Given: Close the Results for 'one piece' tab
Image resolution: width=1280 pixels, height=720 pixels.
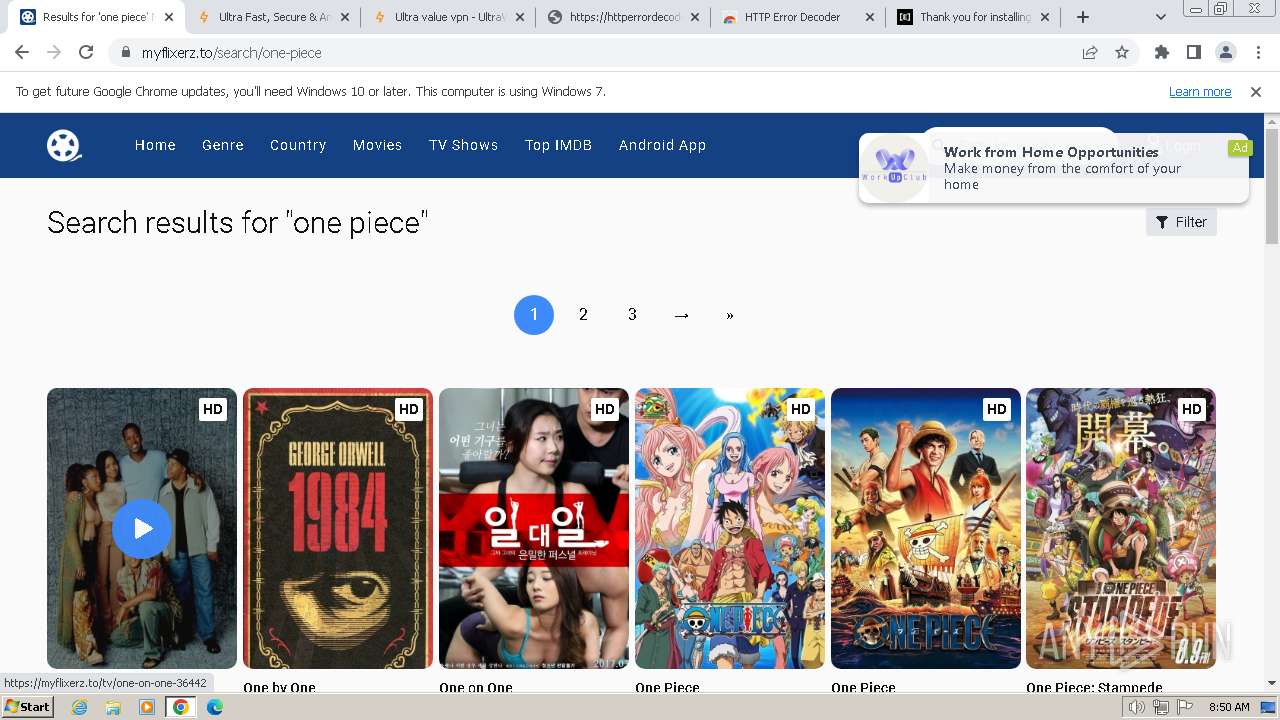Looking at the screenshot, I should pos(169,17).
